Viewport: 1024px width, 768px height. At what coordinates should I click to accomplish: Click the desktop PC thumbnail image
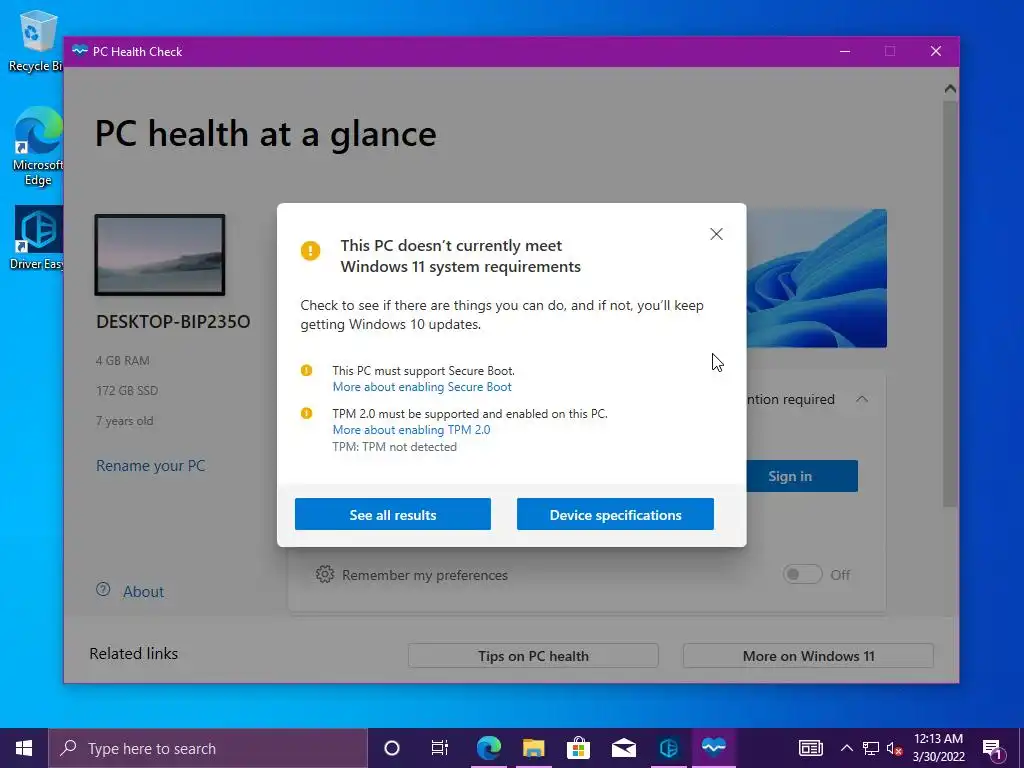160,255
